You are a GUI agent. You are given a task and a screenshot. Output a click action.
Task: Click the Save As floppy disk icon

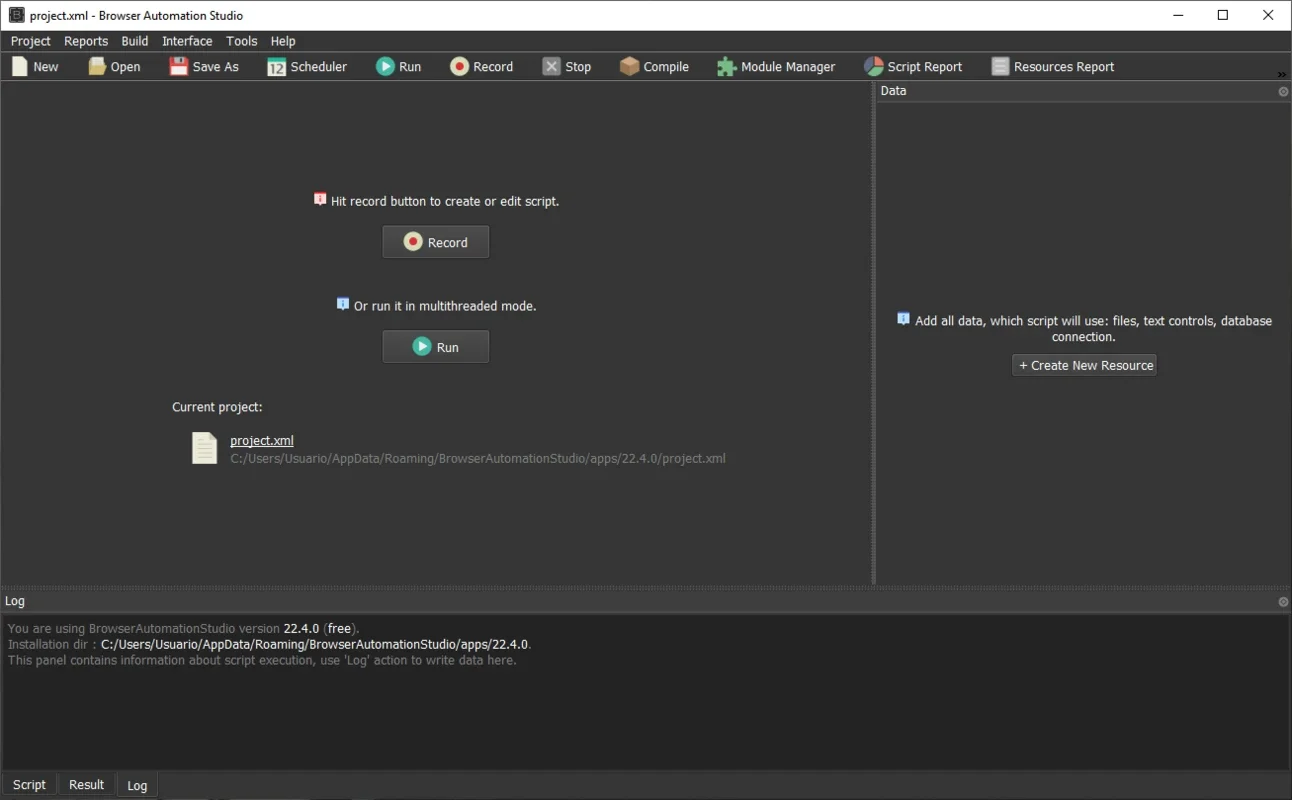(x=178, y=67)
